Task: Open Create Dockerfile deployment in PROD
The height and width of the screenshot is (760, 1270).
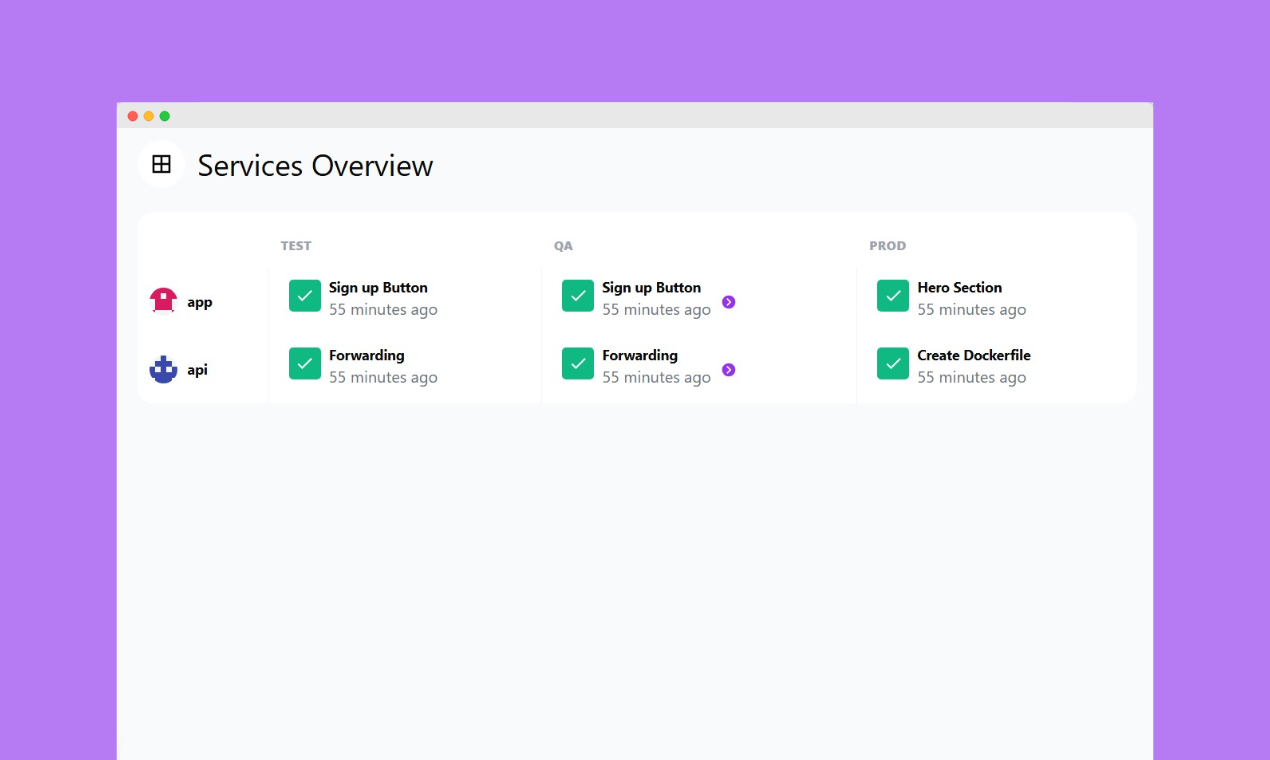Action: [x=974, y=356]
